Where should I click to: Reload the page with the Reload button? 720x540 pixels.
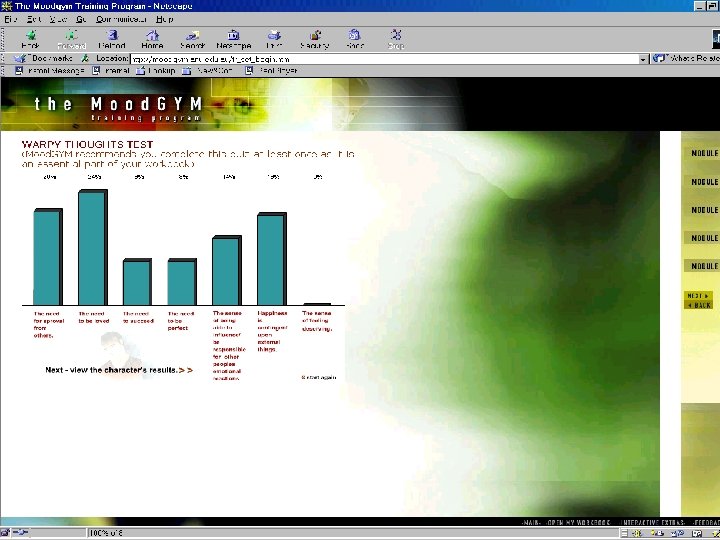point(112,40)
